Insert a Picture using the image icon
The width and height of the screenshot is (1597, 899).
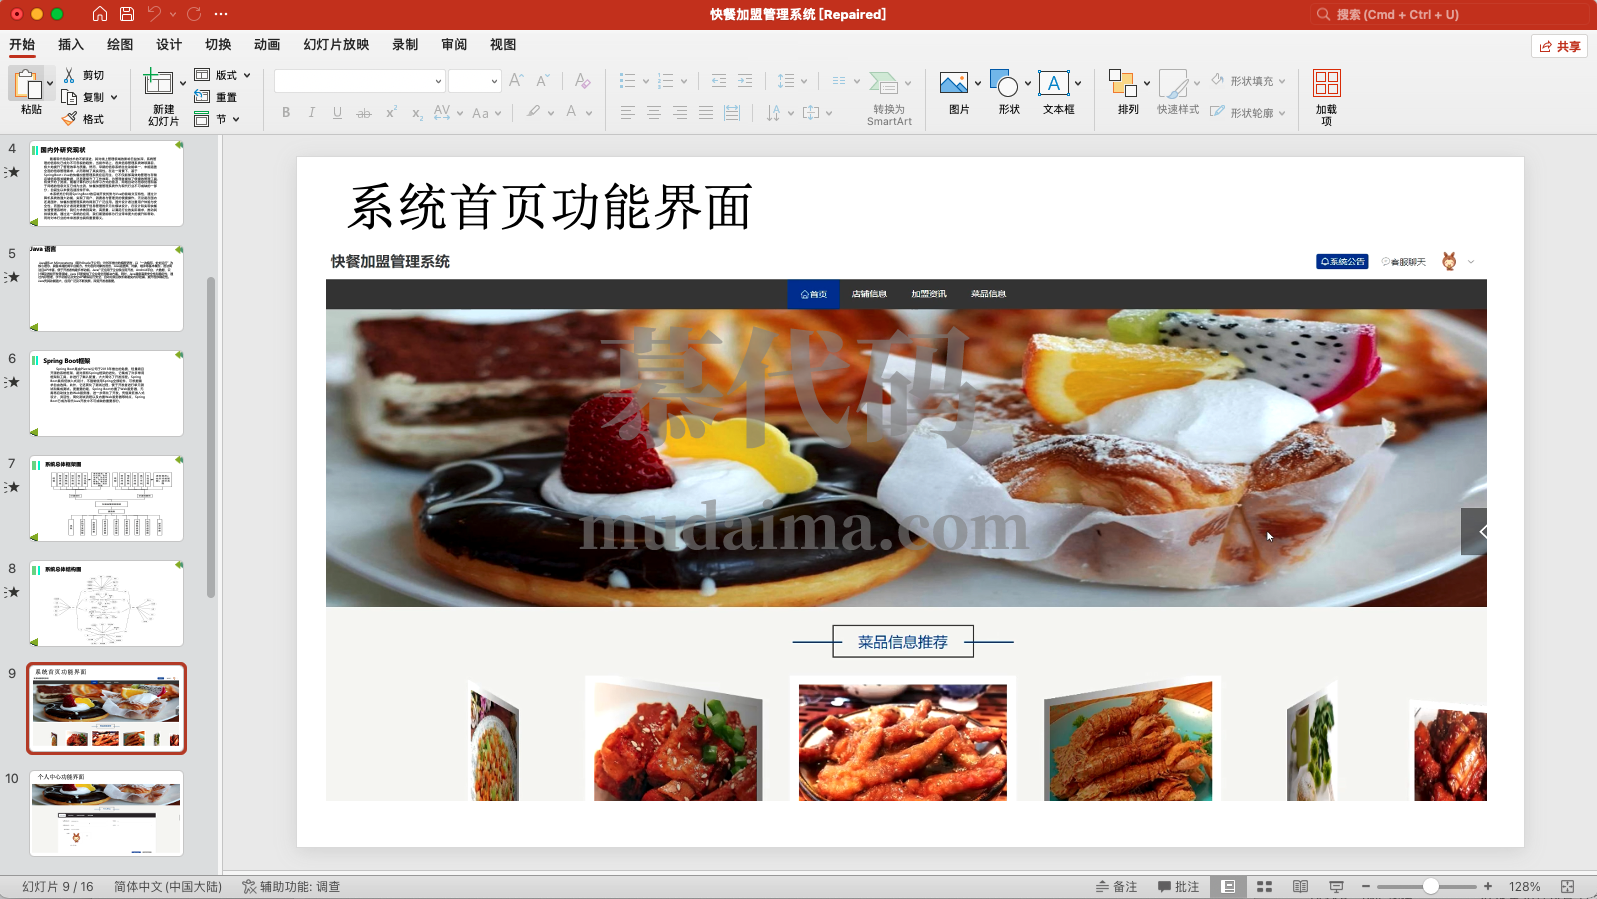(x=954, y=82)
